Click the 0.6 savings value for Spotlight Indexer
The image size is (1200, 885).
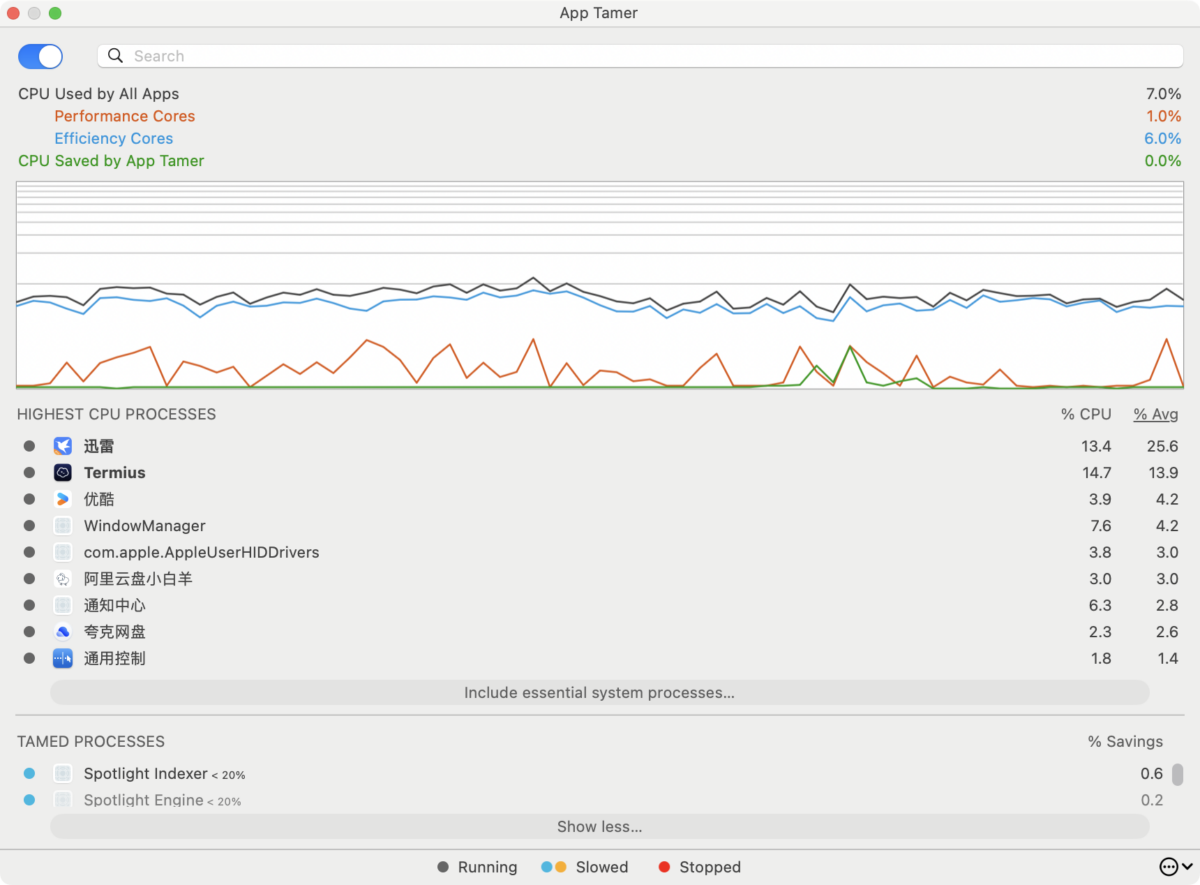click(1152, 774)
